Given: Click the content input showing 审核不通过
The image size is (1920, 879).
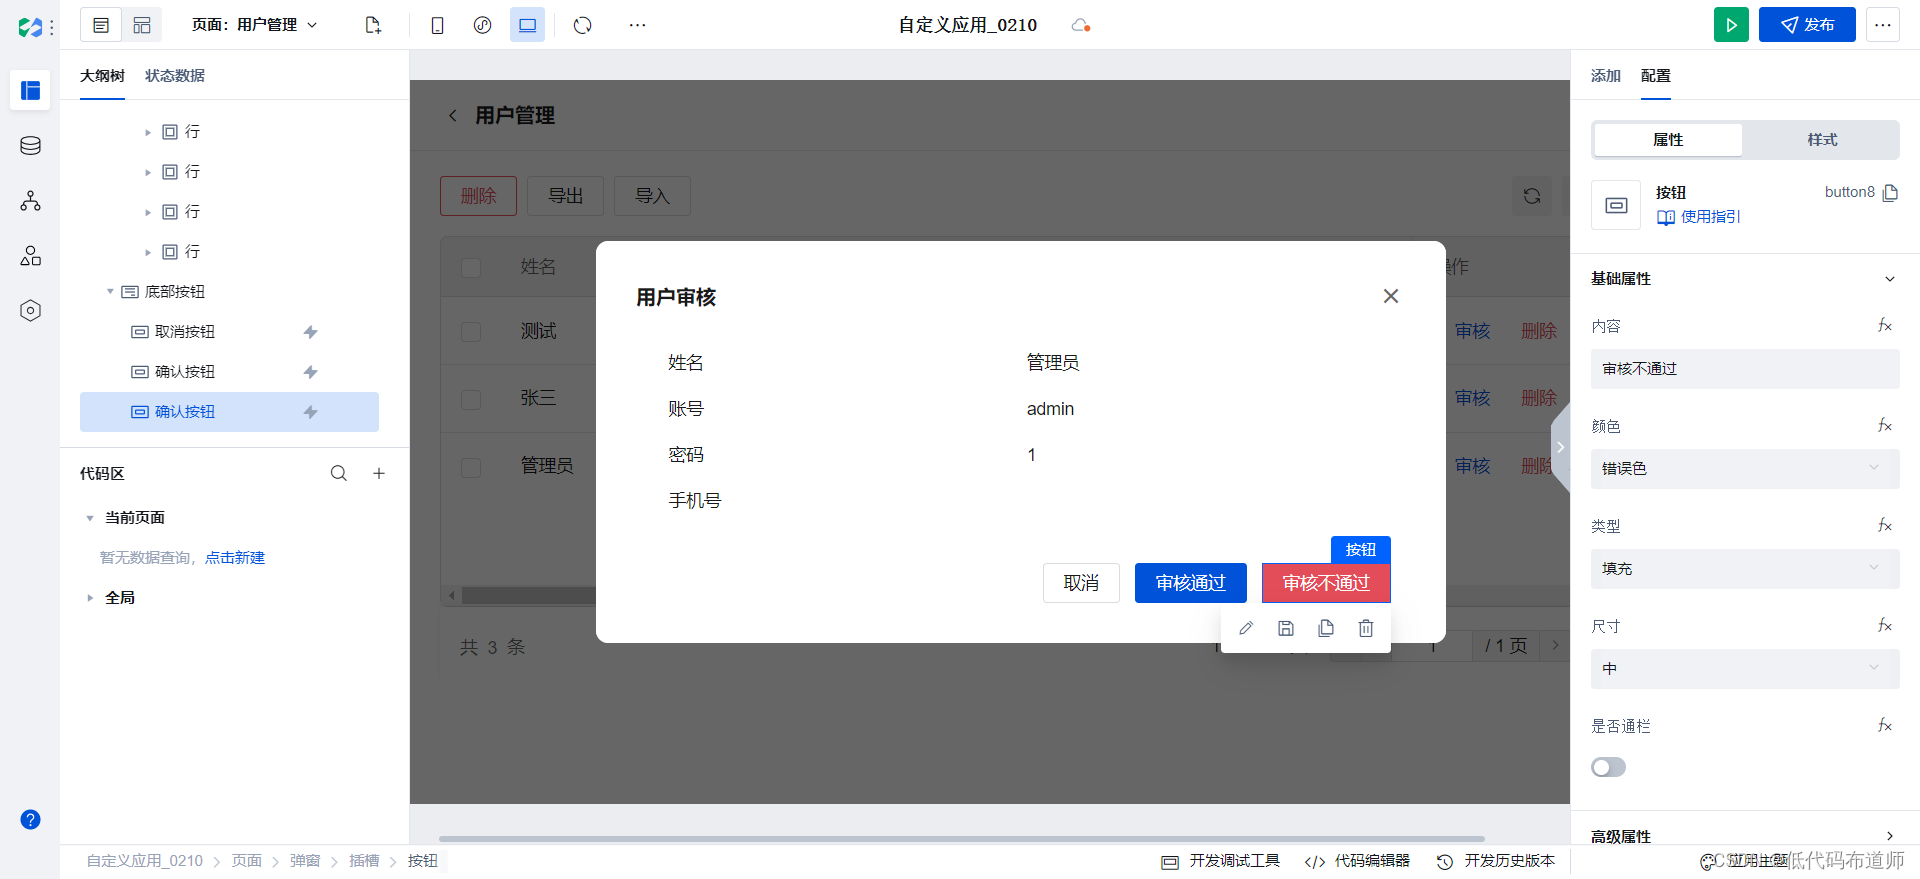Looking at the screenshot, I should [1745, 369].
